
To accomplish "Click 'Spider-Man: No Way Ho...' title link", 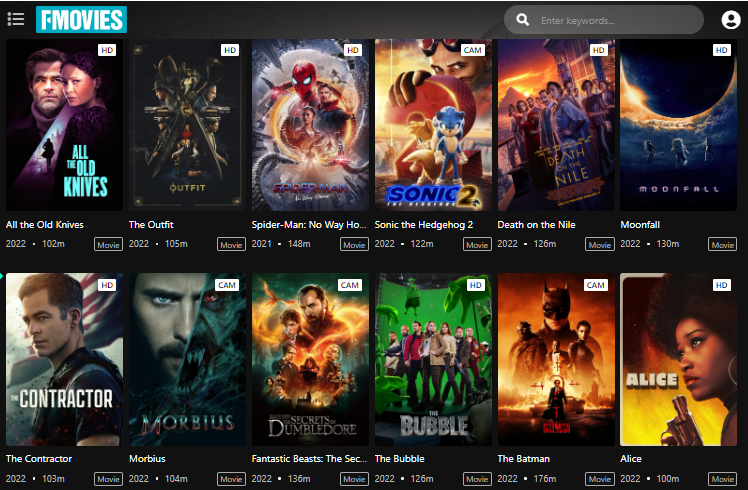I will click(x=309, y=225).
